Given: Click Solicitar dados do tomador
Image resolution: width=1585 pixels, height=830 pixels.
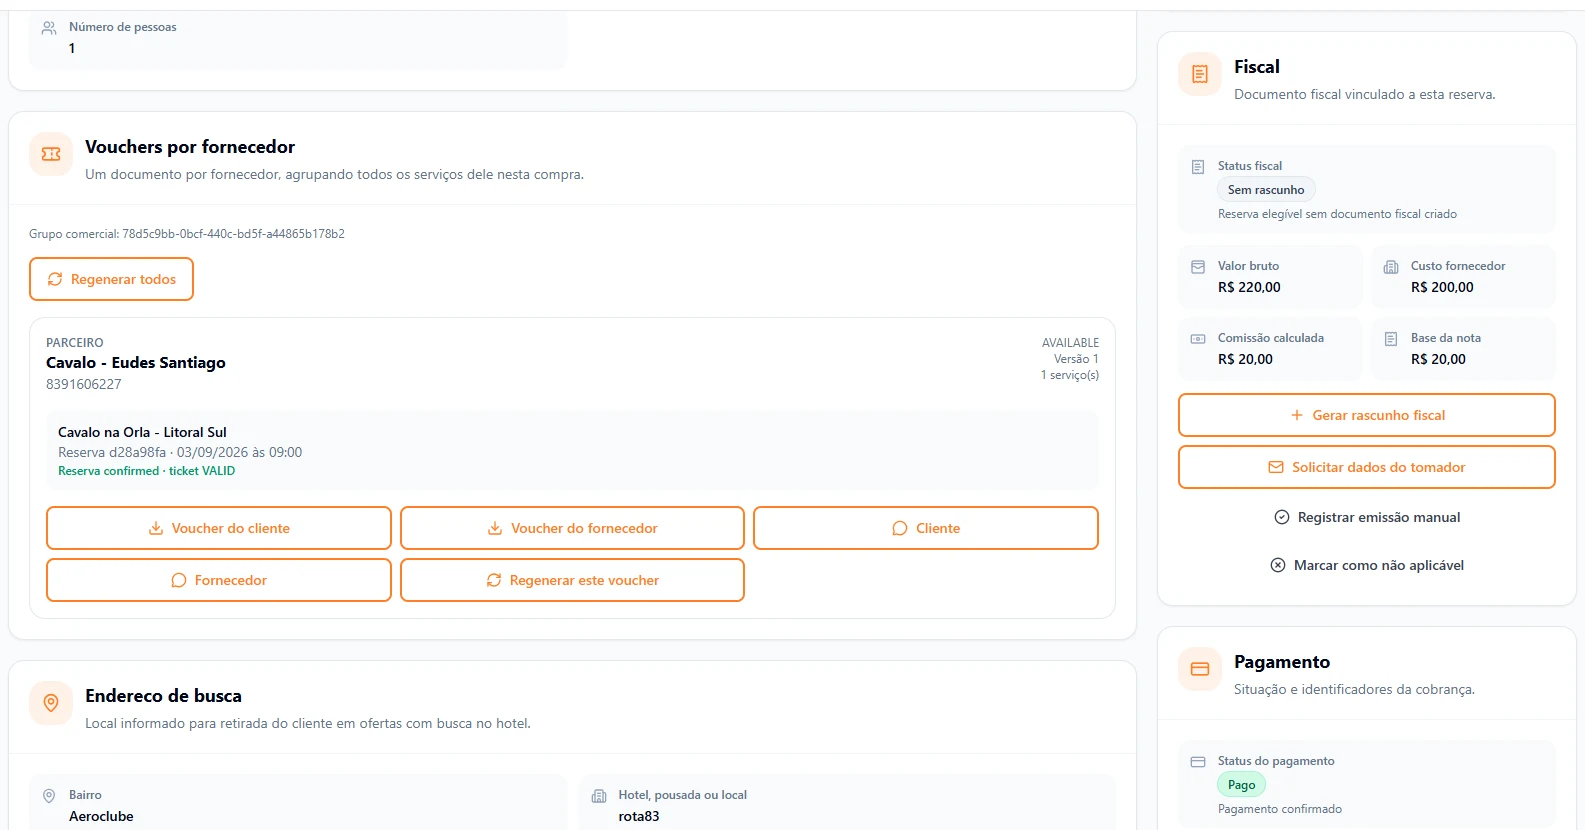Looking at the screenshot, I should coord(1367,467).
